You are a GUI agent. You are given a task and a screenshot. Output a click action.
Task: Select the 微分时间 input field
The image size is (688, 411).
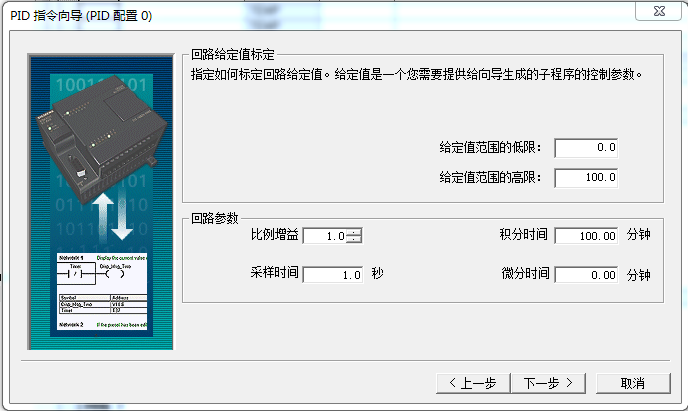point(587,274)
